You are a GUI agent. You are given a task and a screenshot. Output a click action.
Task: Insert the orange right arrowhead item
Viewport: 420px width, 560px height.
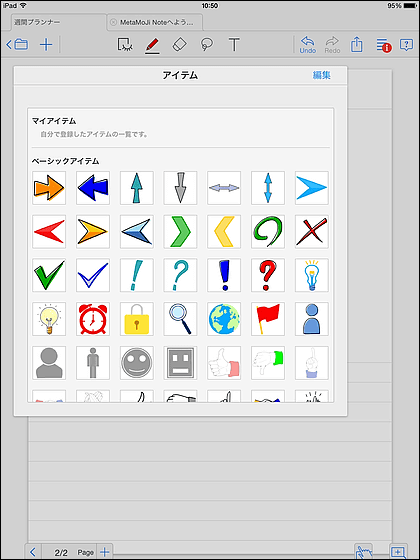click(93, 232)
